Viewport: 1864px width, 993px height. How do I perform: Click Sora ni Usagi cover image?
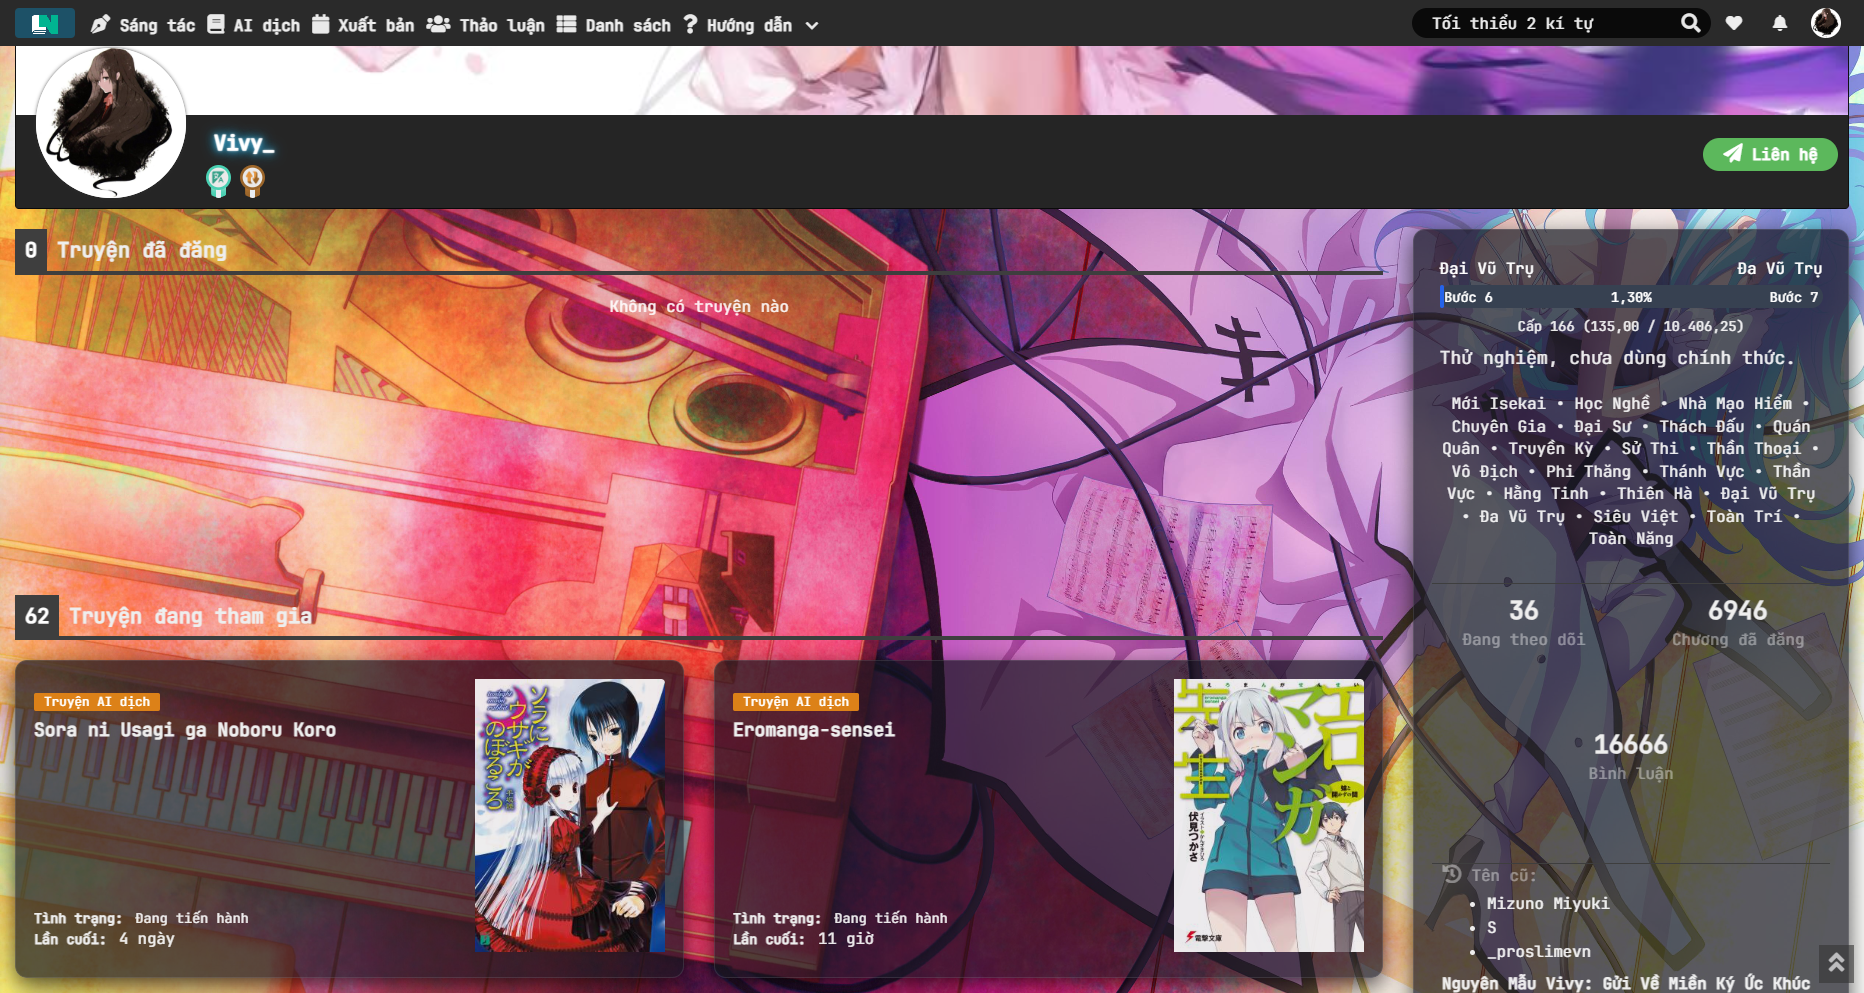[x=570, y=815]
